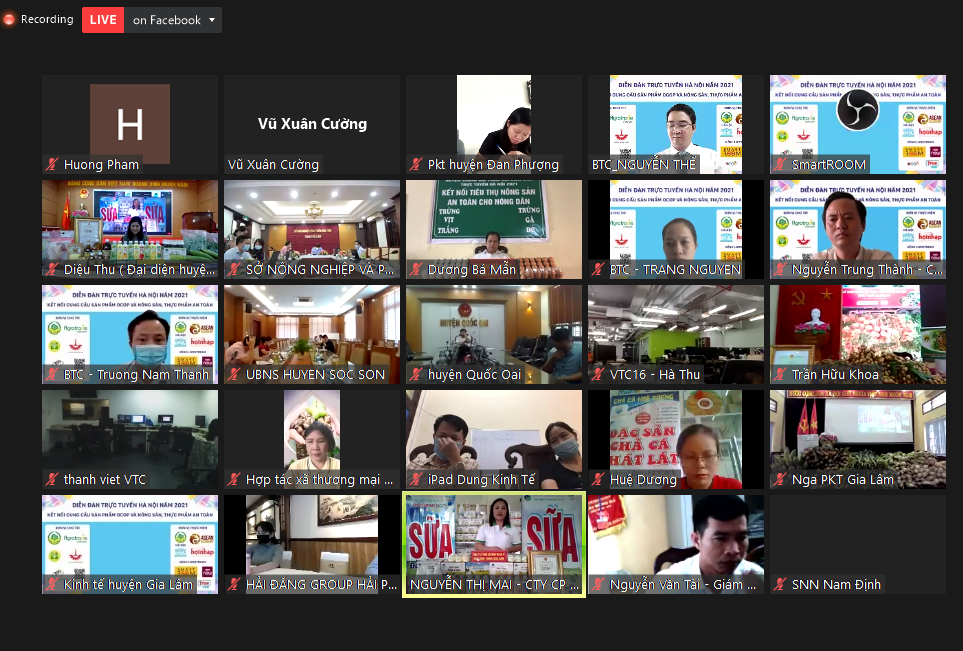The width and height of the screenshot is (963, 651).
Task: Click muted mic icon on SNN Nam Định
Action: tap(780, 585)
